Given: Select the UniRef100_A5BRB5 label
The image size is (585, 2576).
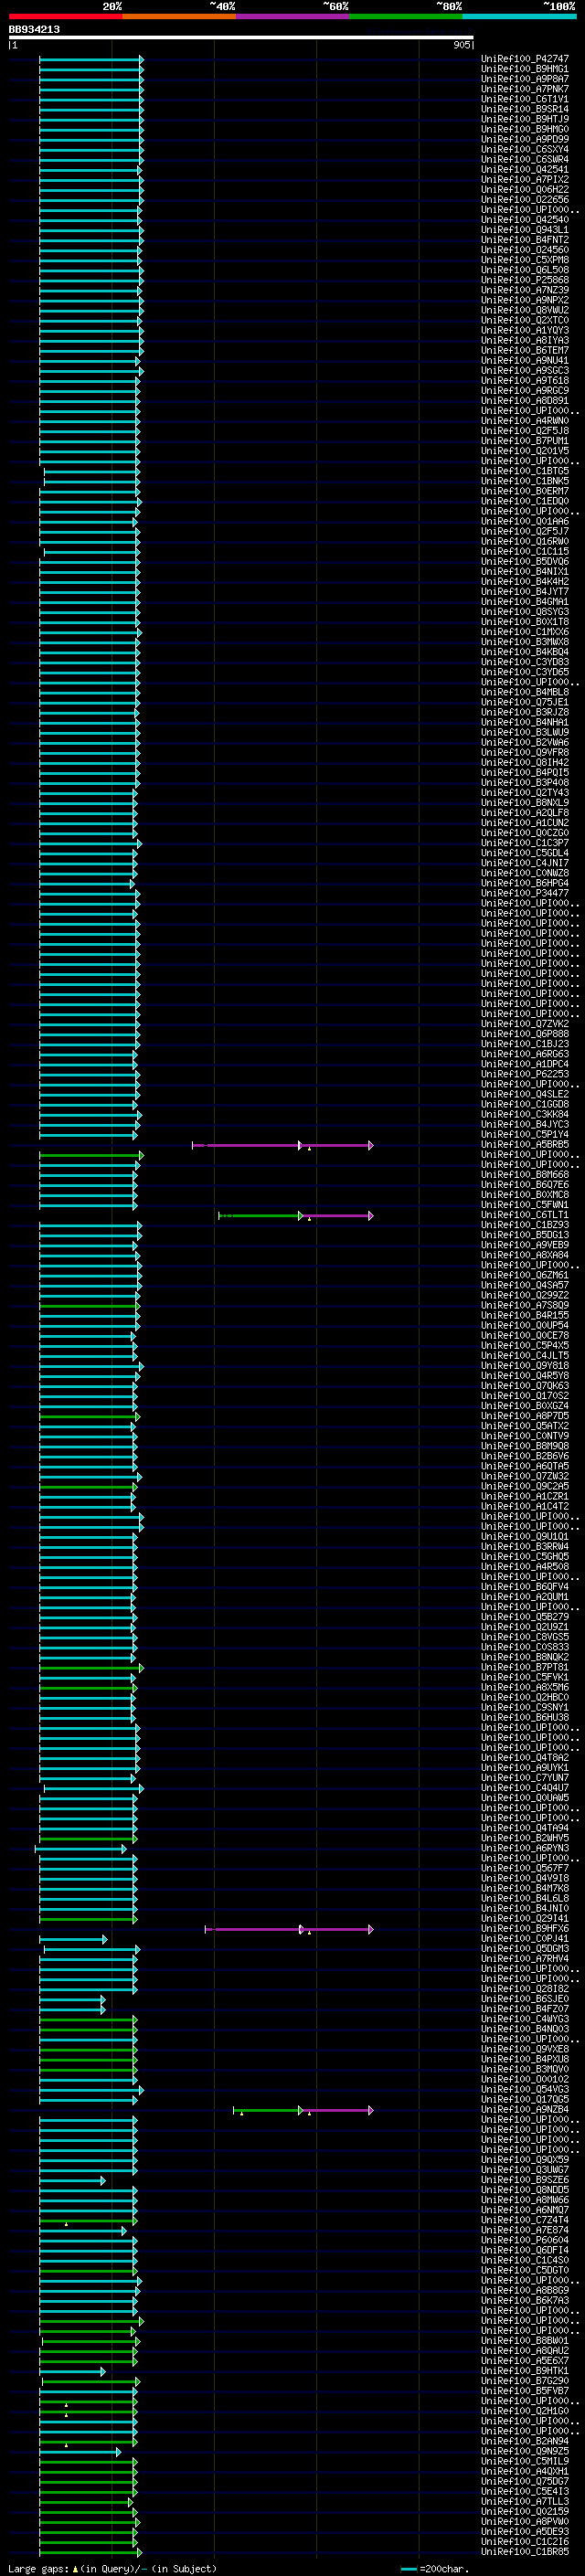Looking at the screenshot, I should tap(525, 1145).
